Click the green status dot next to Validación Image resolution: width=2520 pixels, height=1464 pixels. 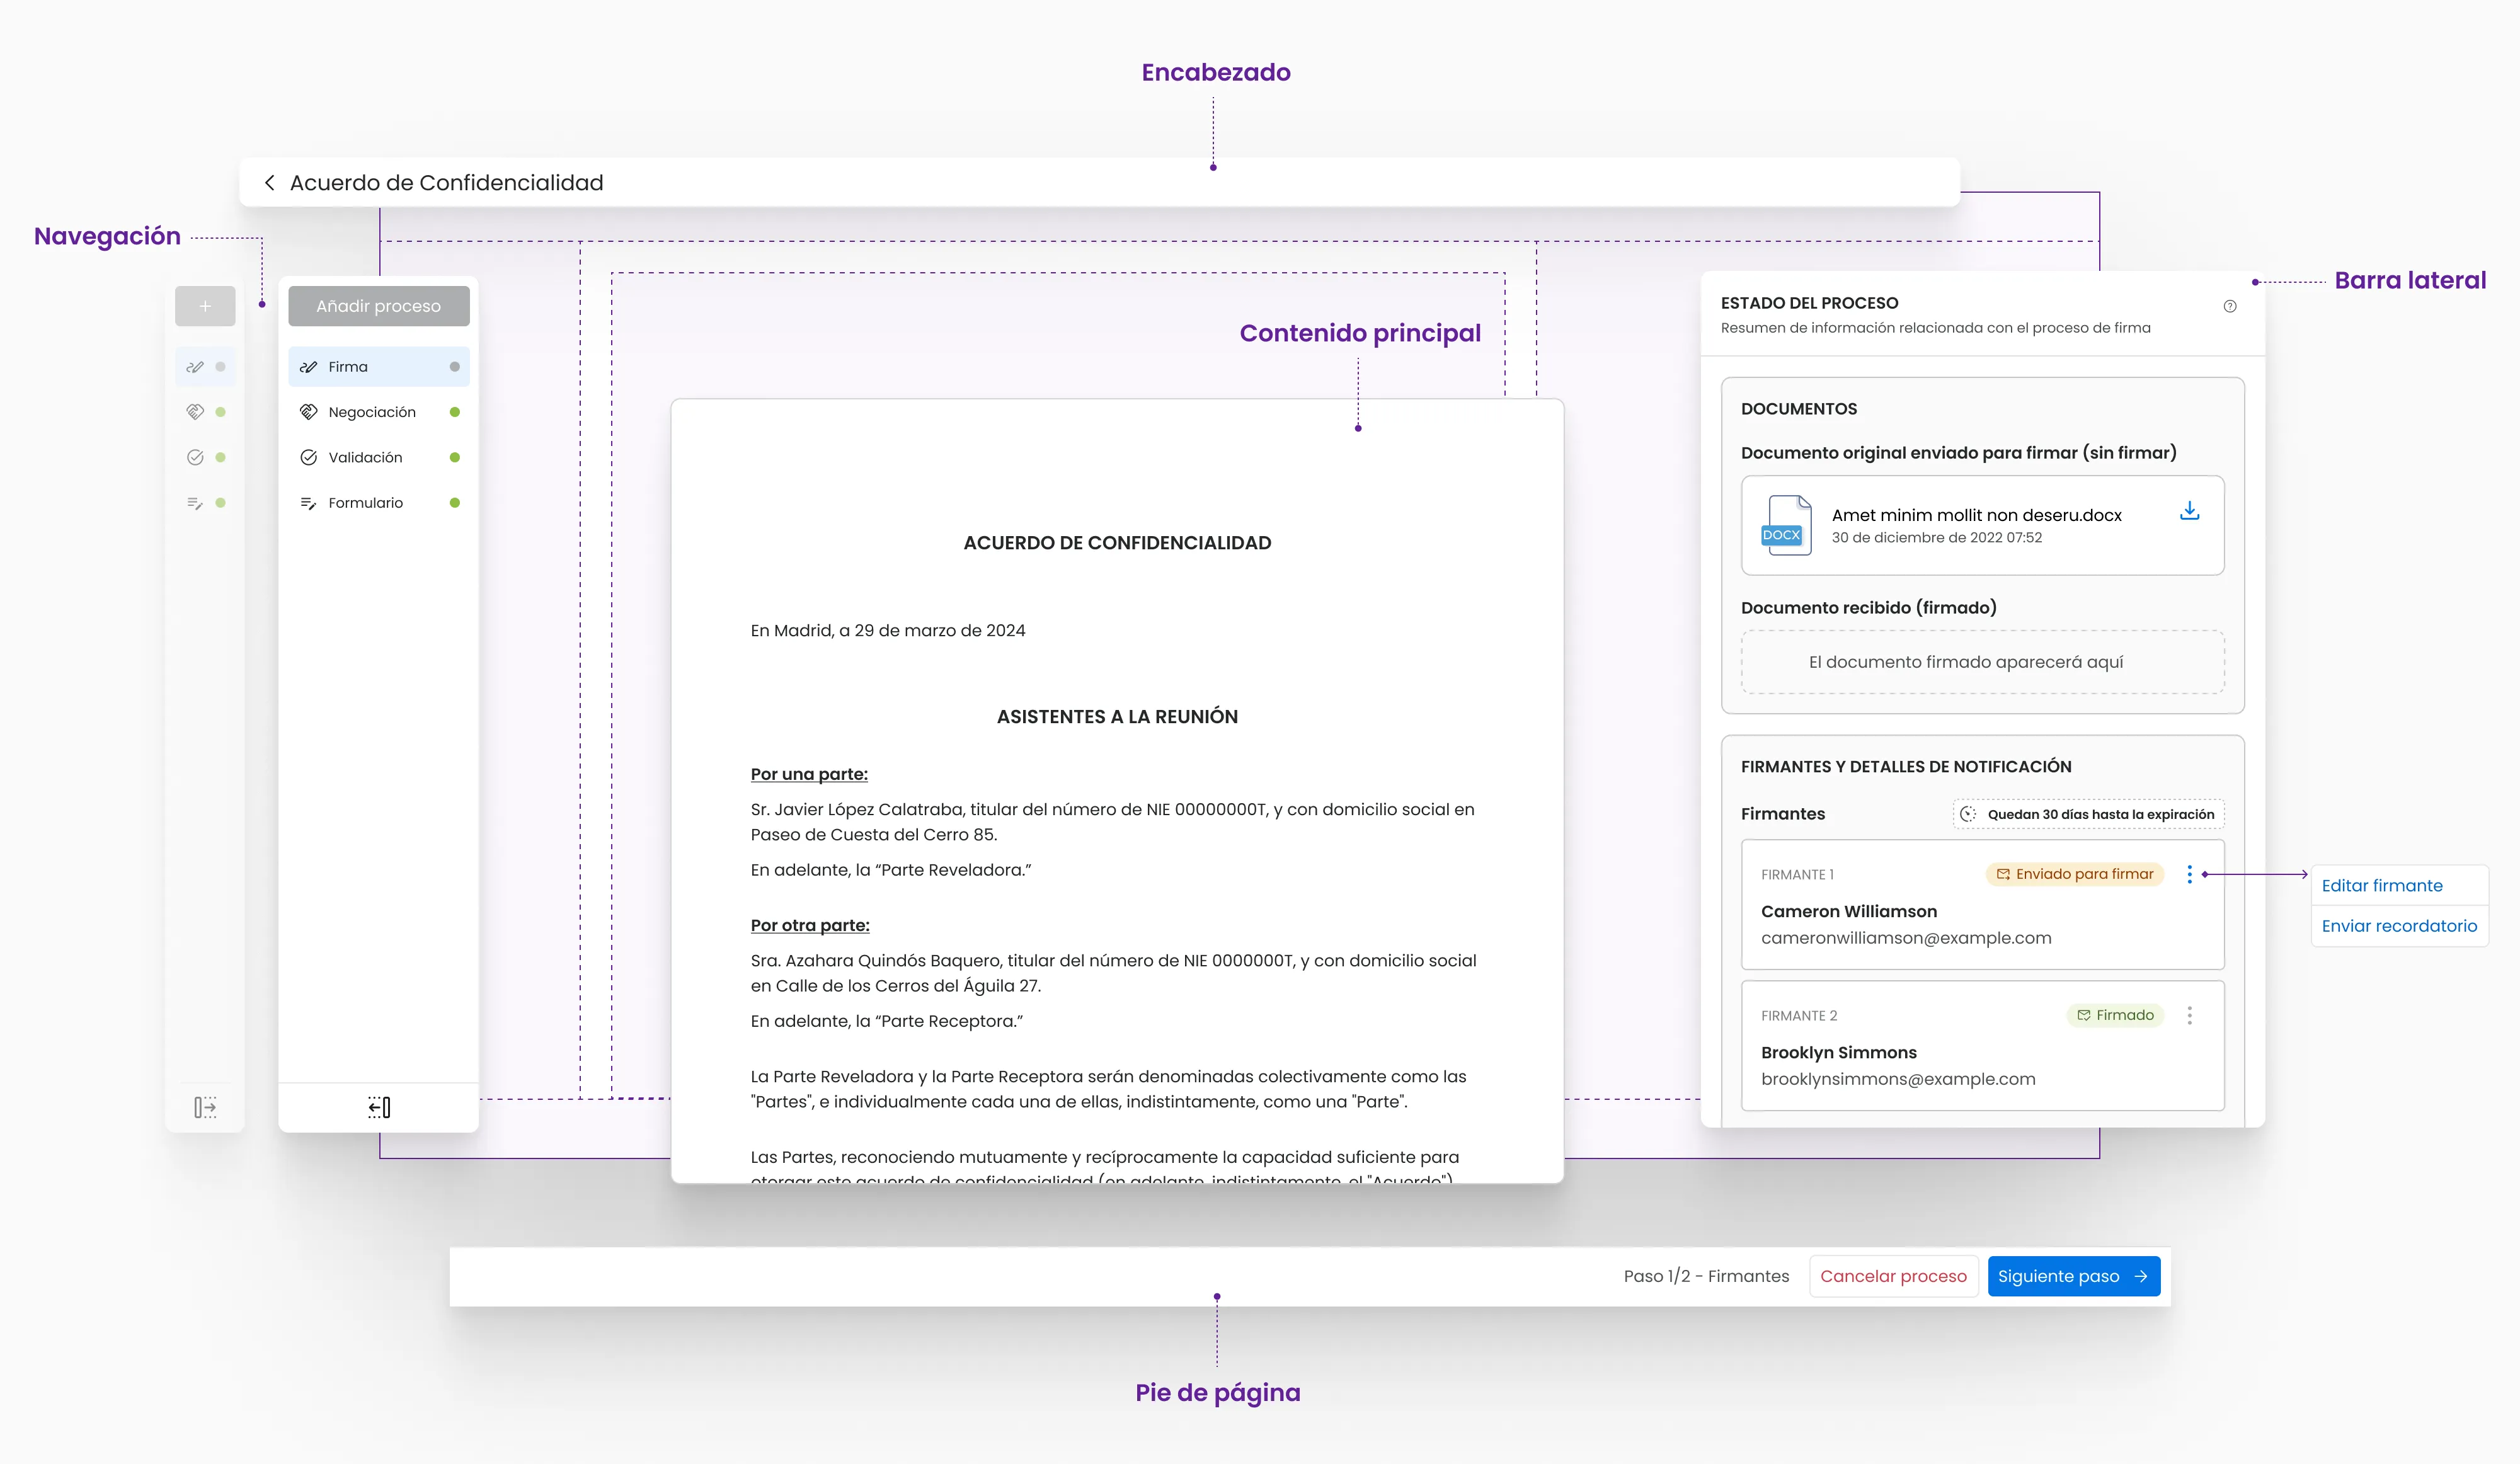click(455, 457)
